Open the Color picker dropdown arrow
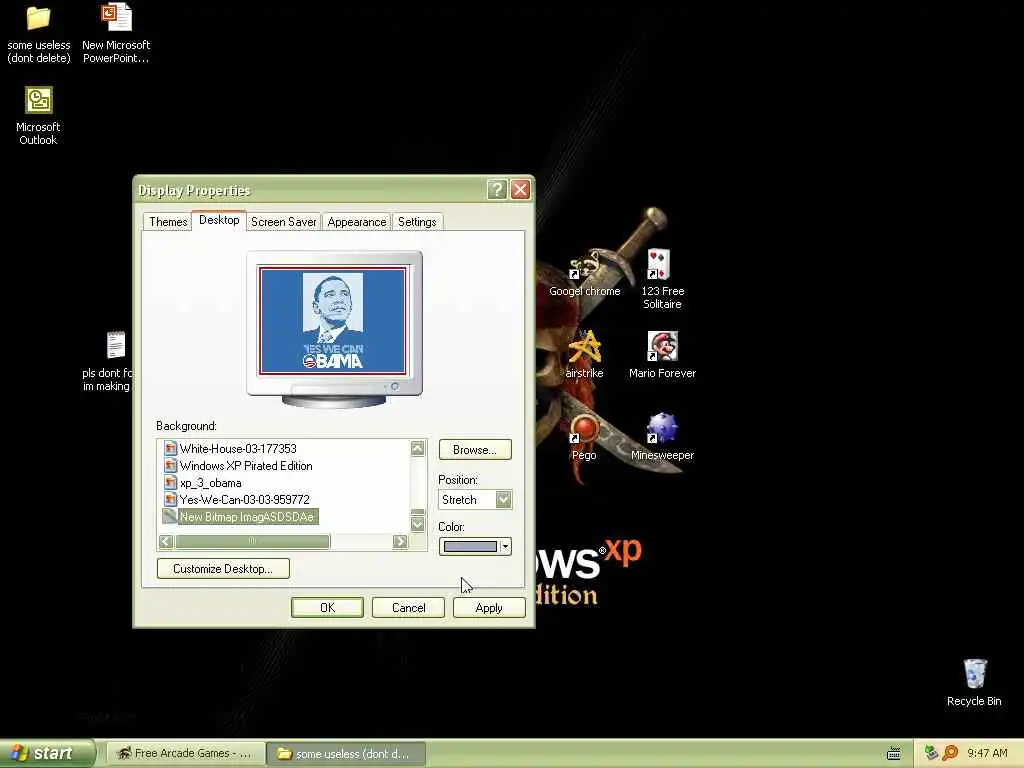 point(505,547)
